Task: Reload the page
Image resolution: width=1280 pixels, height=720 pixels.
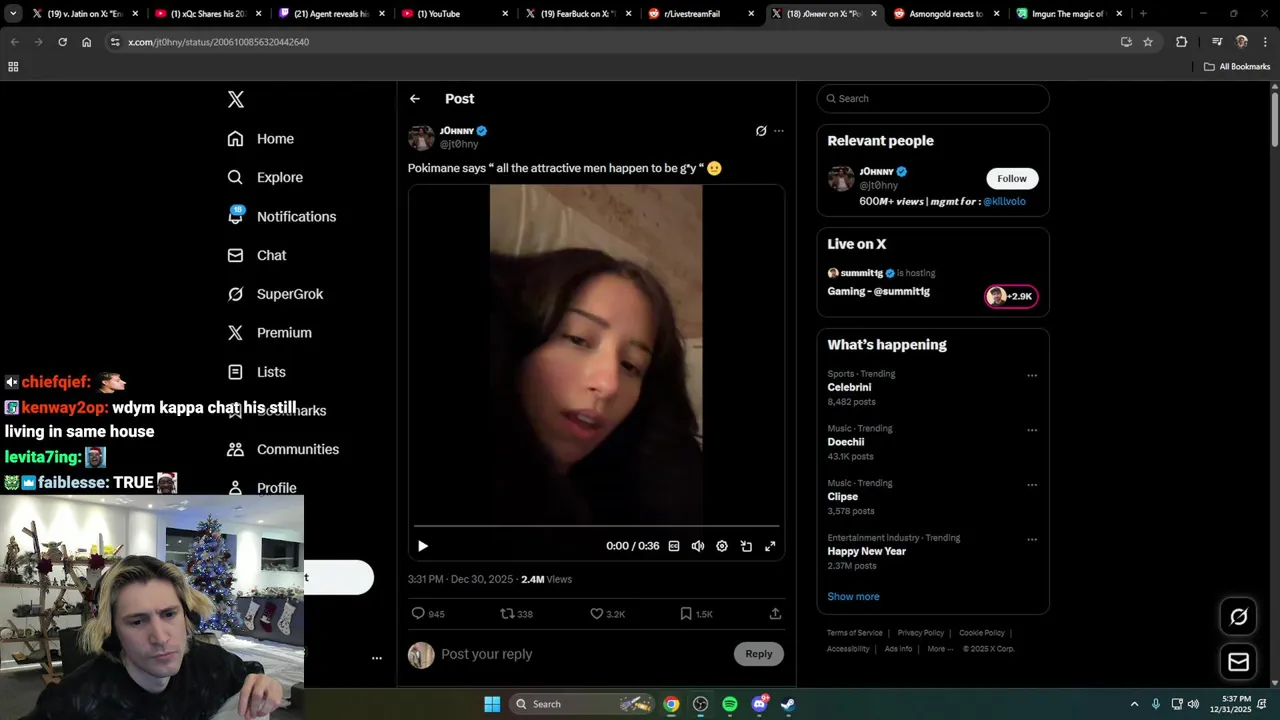Action: point(62,42)
